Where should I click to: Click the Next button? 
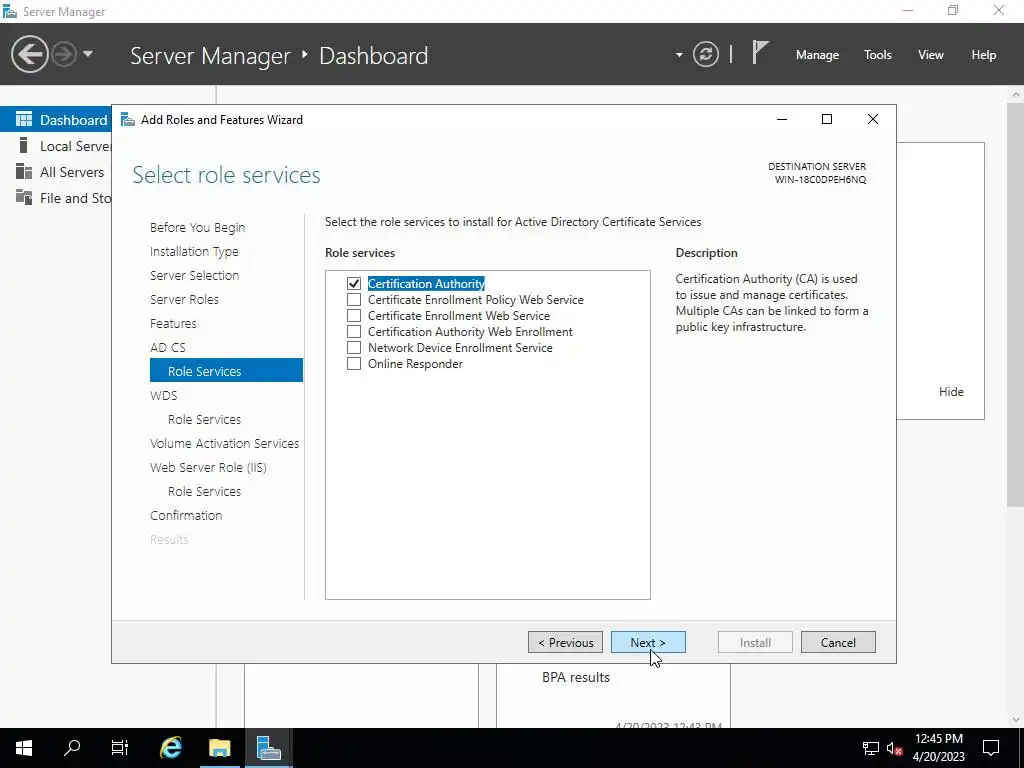pyautogui.click(x=648, y=643)
